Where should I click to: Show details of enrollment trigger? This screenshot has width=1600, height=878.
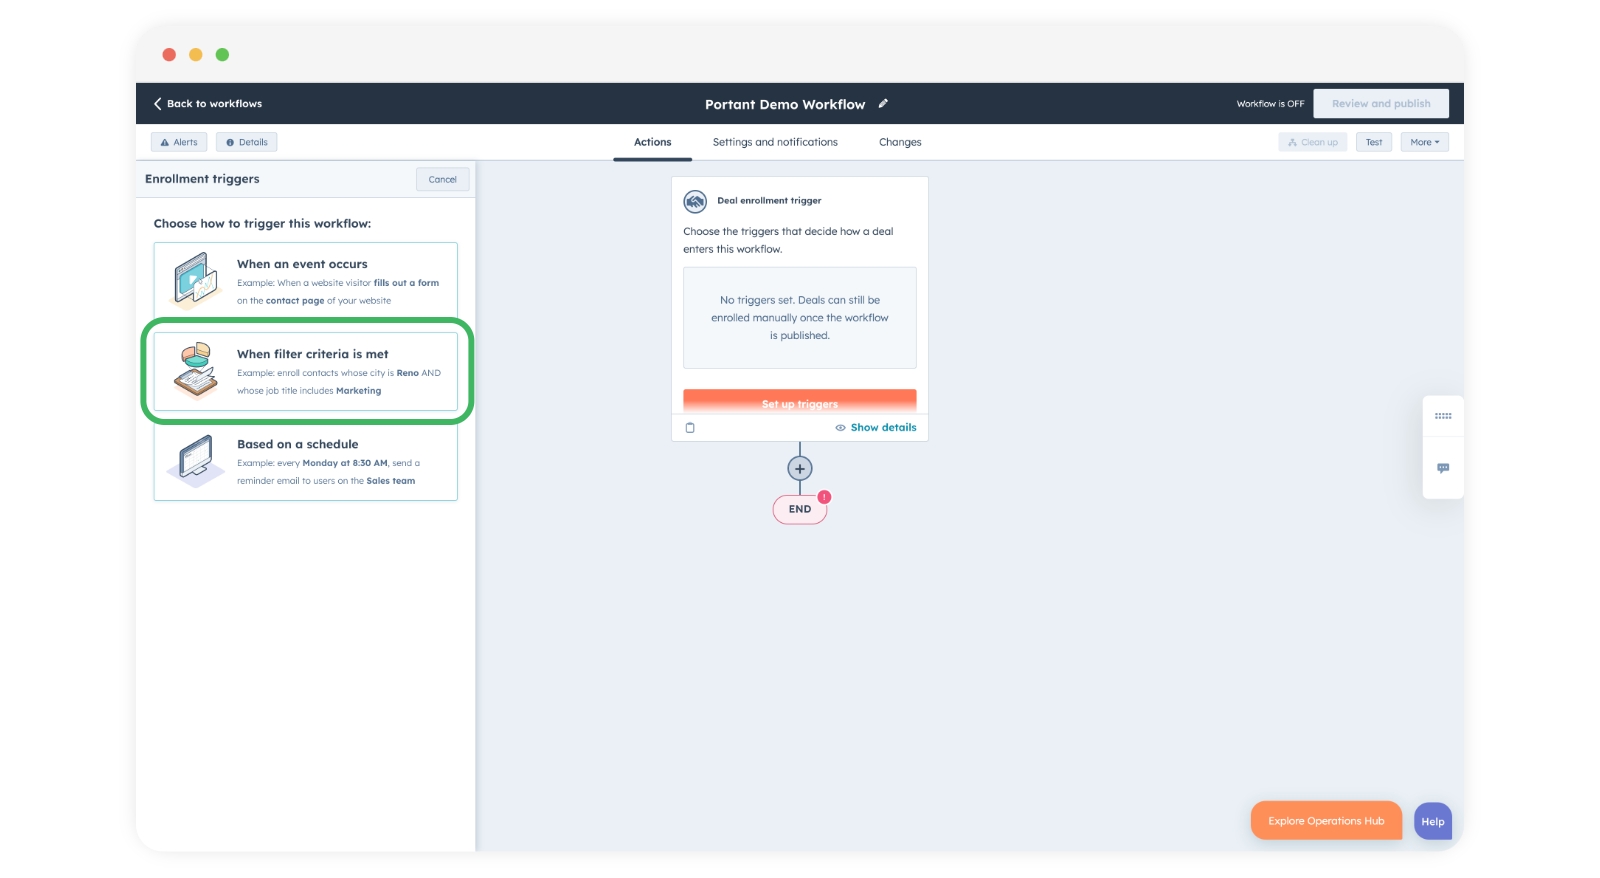click(x=876, y=428)
